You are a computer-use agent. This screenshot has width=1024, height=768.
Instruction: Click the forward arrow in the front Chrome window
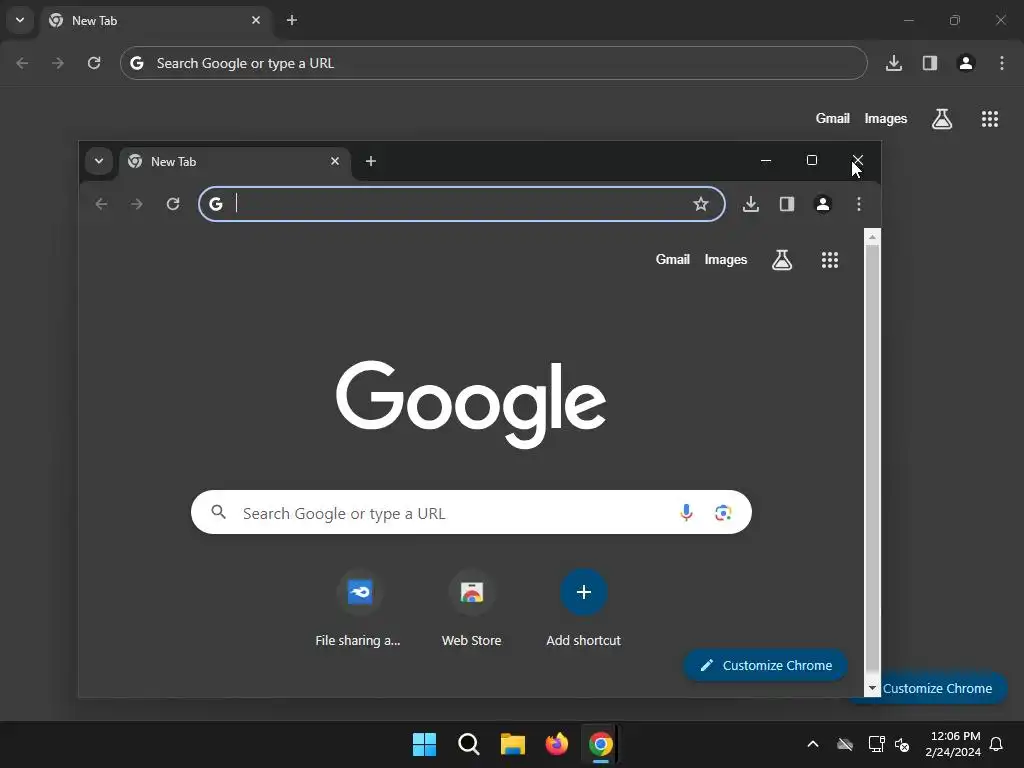[x=136, y=204]
